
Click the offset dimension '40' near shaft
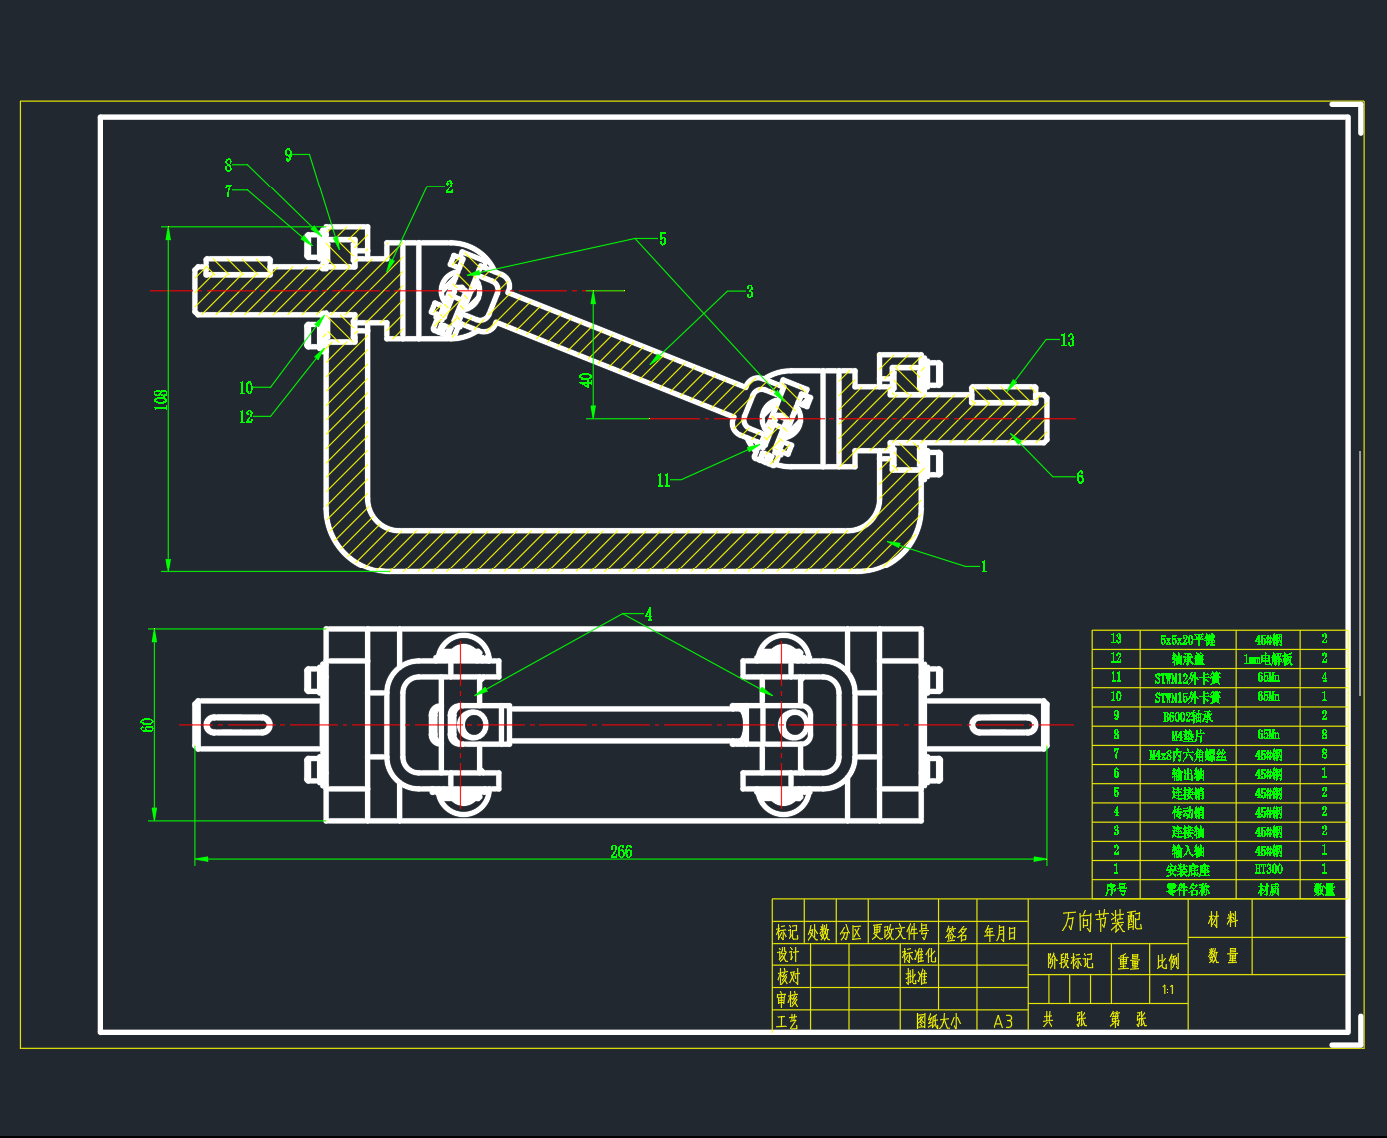587,379
